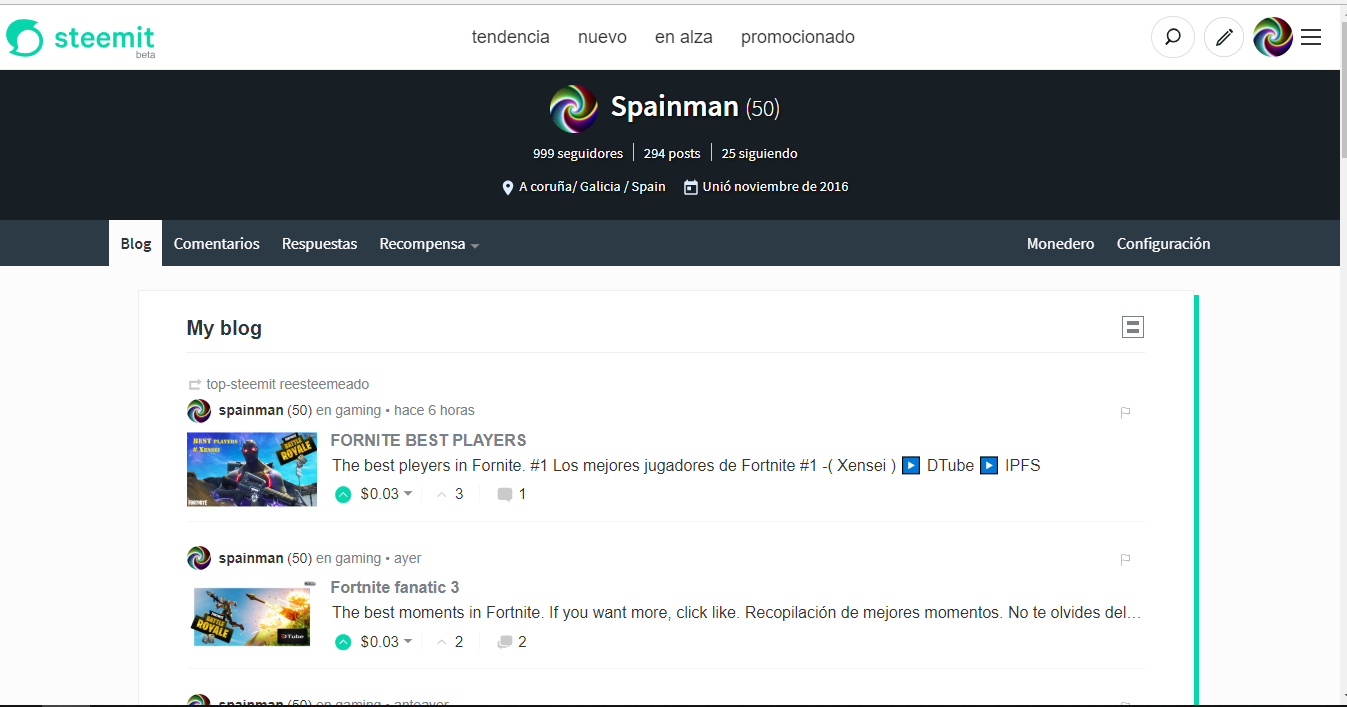This screenshot has width=1347, height=707.
Task: Click the list layout icon beside My blog
Action: [1132, 326]
